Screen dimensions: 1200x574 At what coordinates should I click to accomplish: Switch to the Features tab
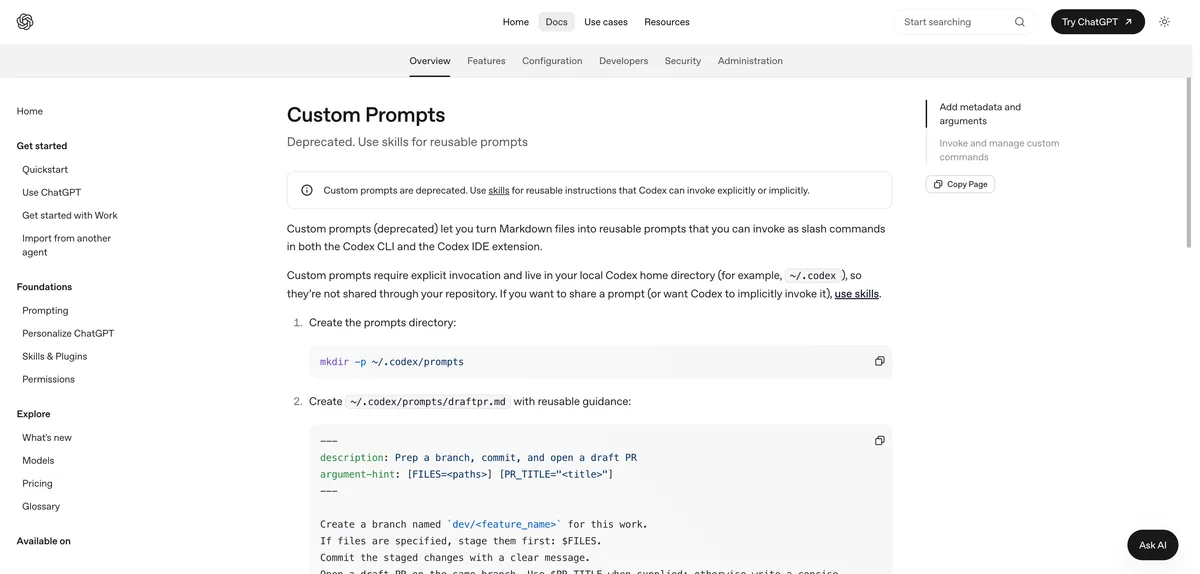coord(486,61)
